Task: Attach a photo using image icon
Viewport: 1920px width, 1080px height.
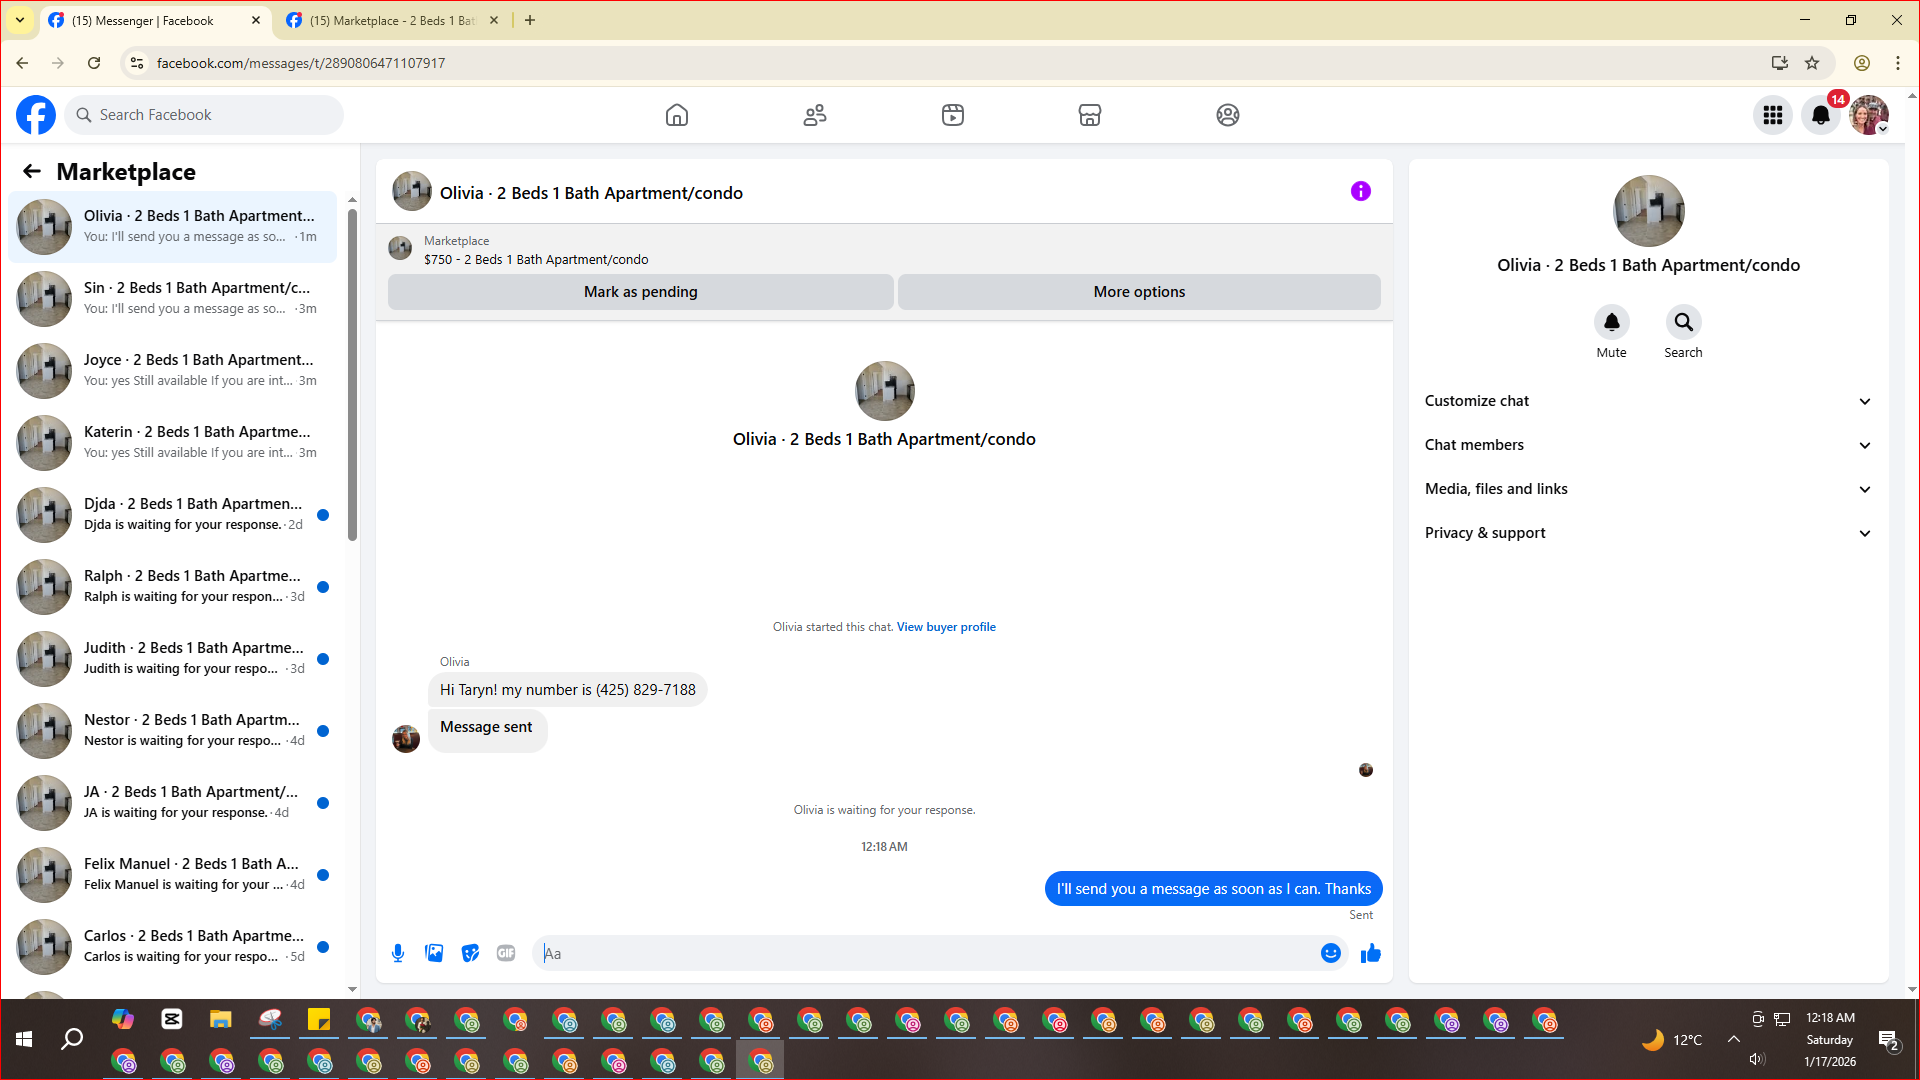Action: (434, 953)
